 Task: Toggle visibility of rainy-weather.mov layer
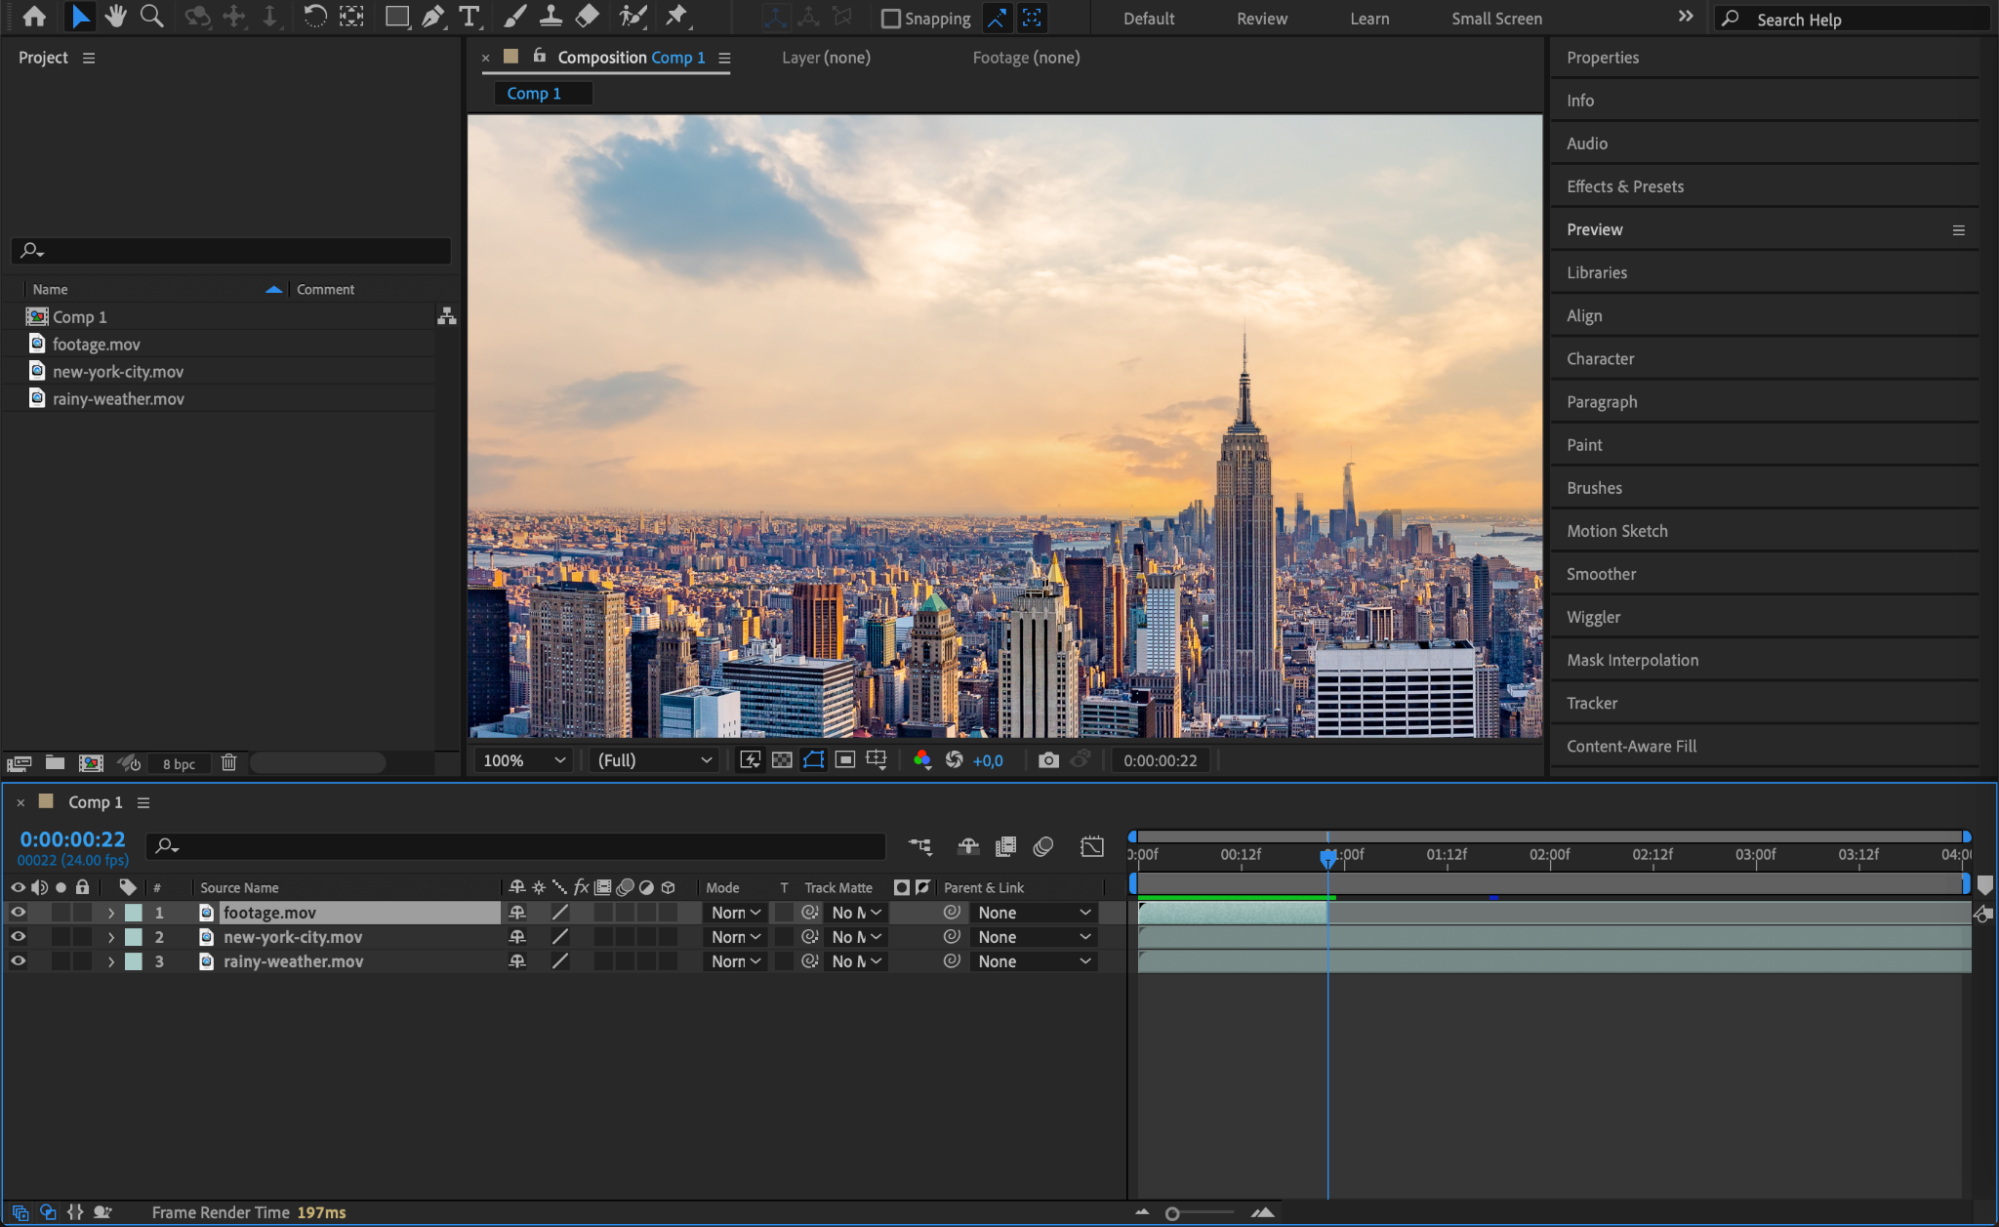[x=18, y=961]
